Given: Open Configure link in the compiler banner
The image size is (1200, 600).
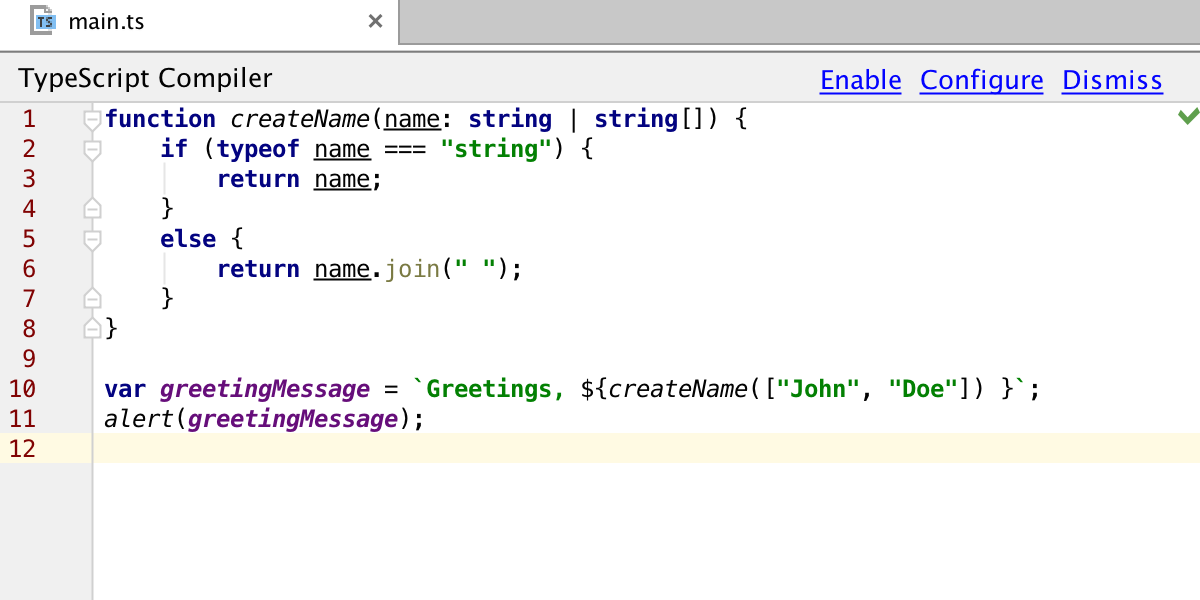Looking at the screenshot, I should click(x=982, y=80).
